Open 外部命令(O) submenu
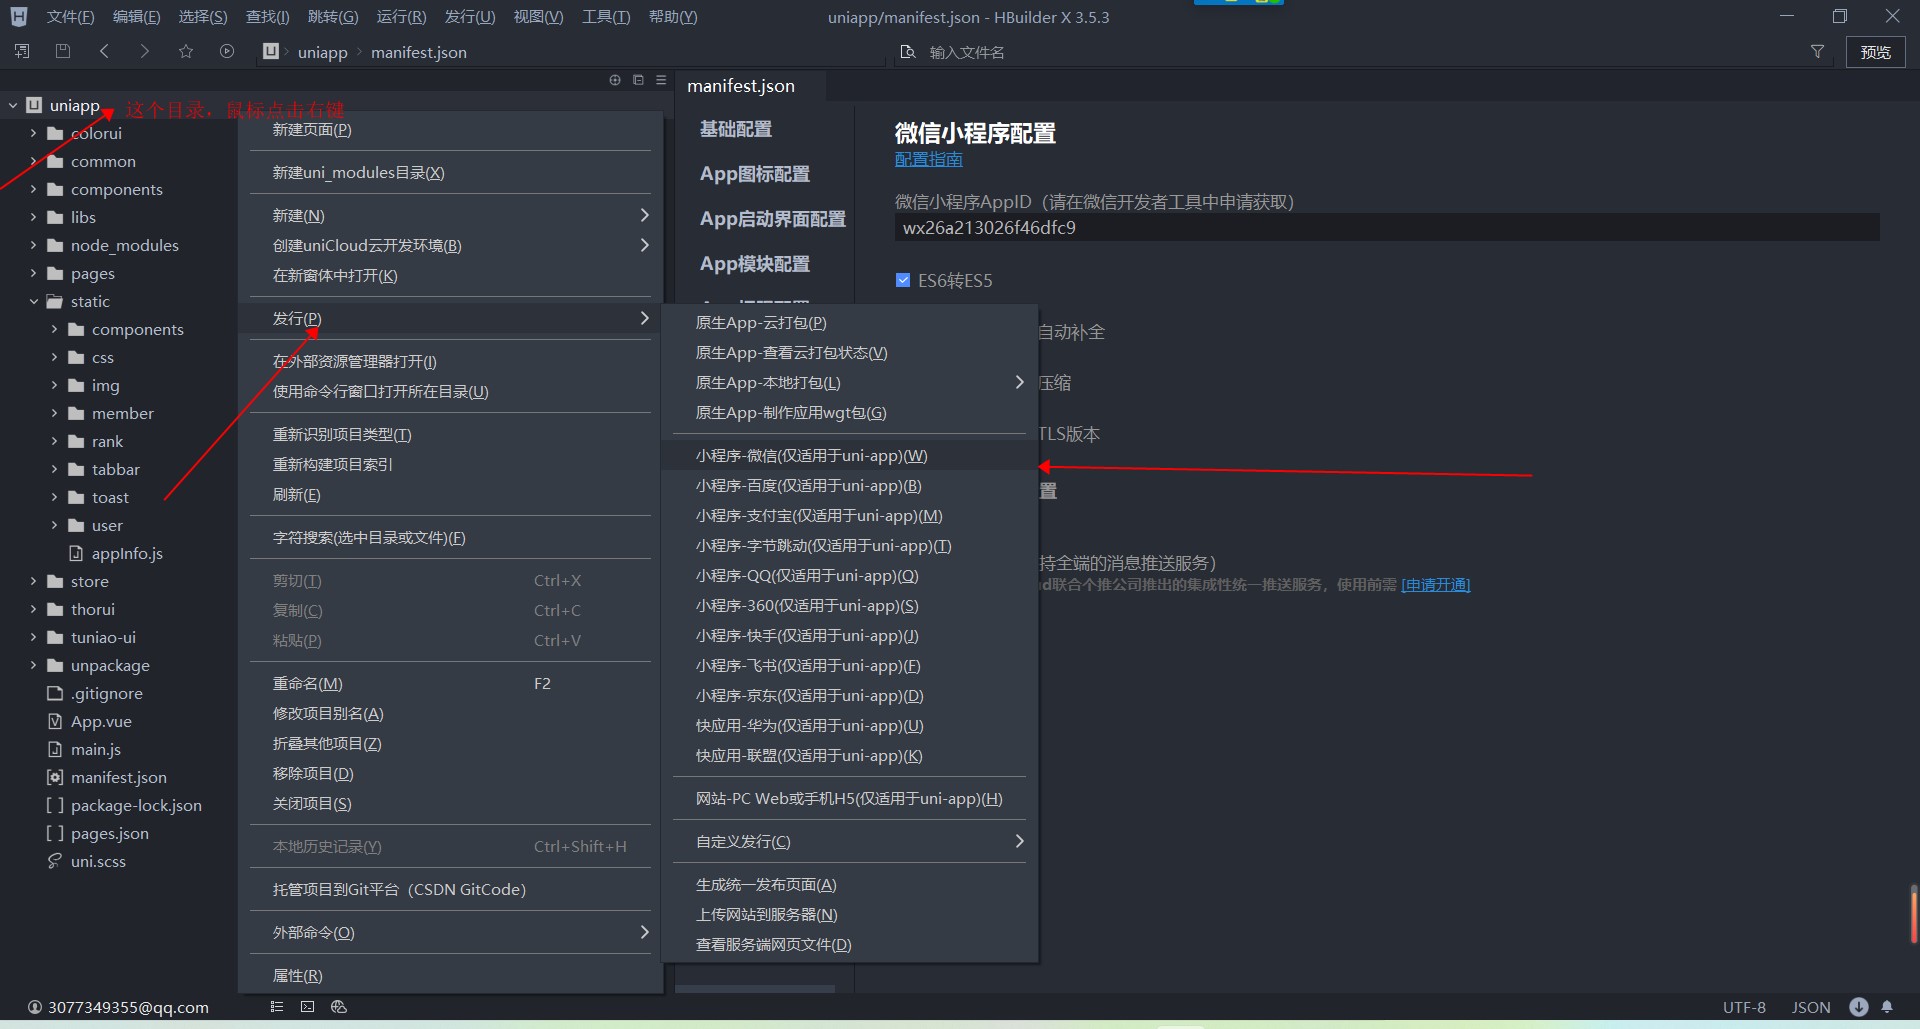This screenshot has width=1920, height=1029. [451, 932]
